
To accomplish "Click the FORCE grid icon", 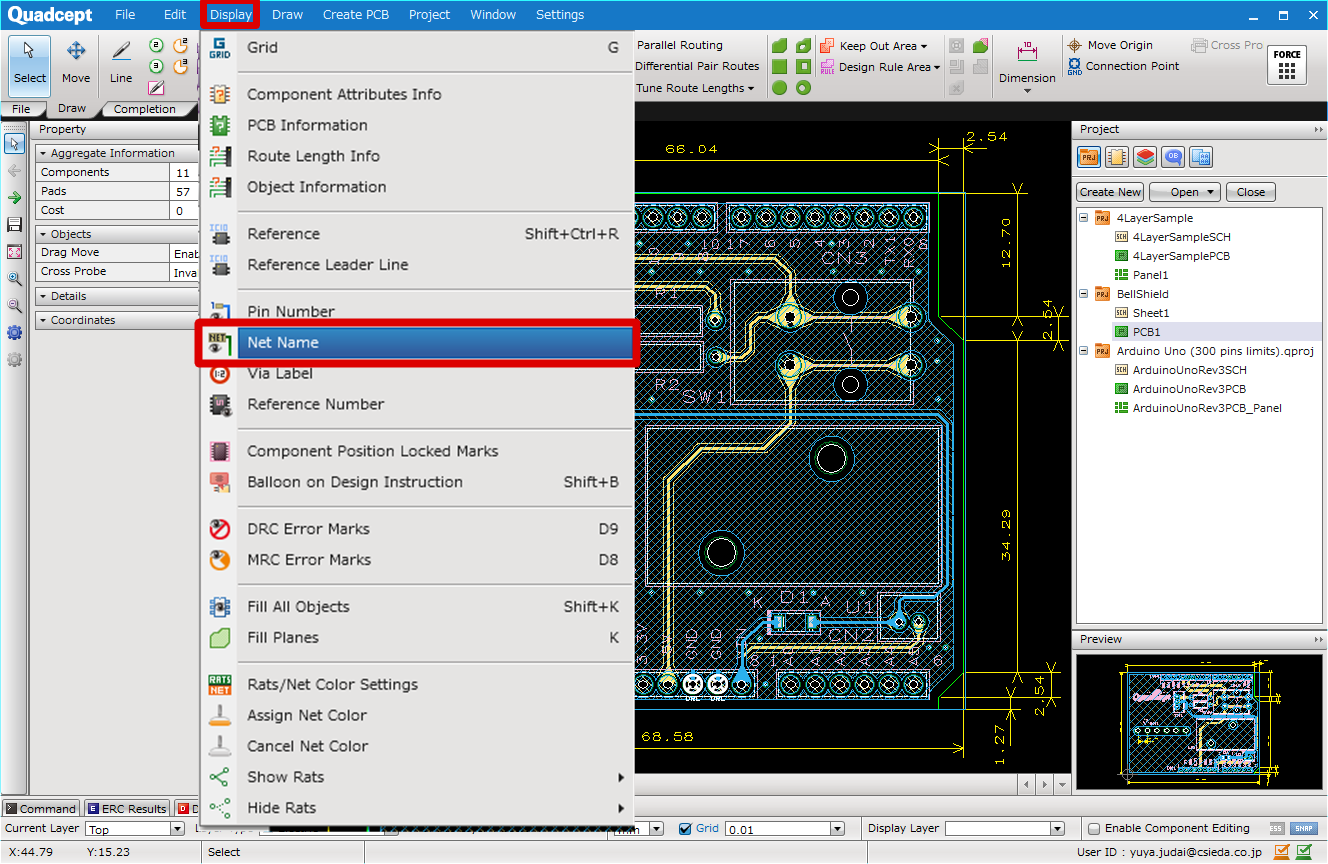I will click(x=1288, y=64).
